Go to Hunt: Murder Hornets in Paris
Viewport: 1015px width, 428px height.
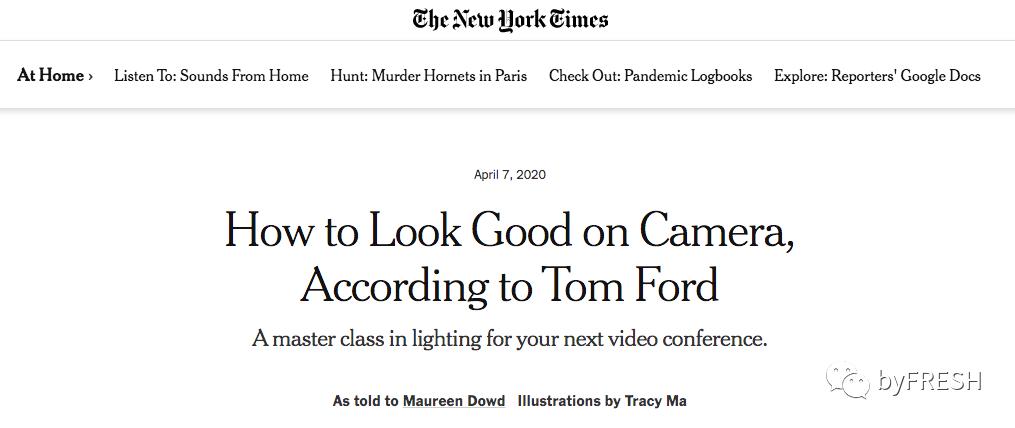coord(428,76)
